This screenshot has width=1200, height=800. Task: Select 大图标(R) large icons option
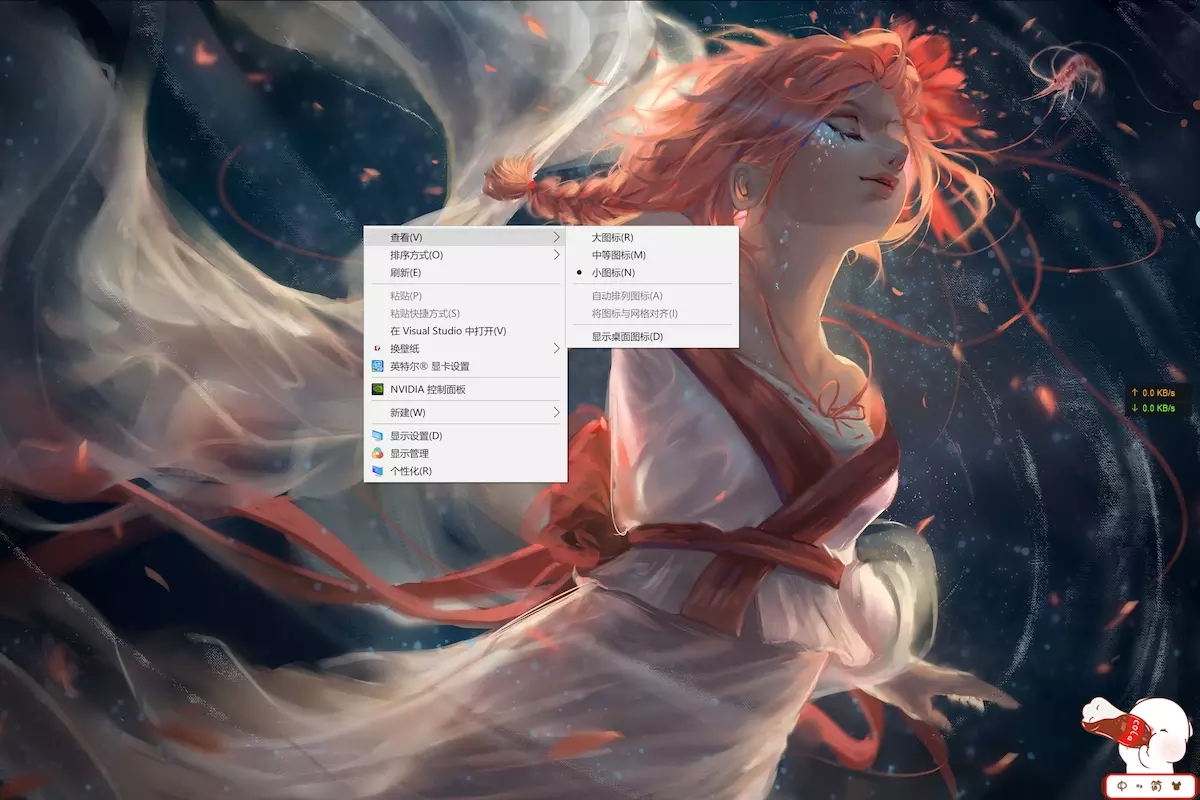pyautogui.click(x=652, y=237)
